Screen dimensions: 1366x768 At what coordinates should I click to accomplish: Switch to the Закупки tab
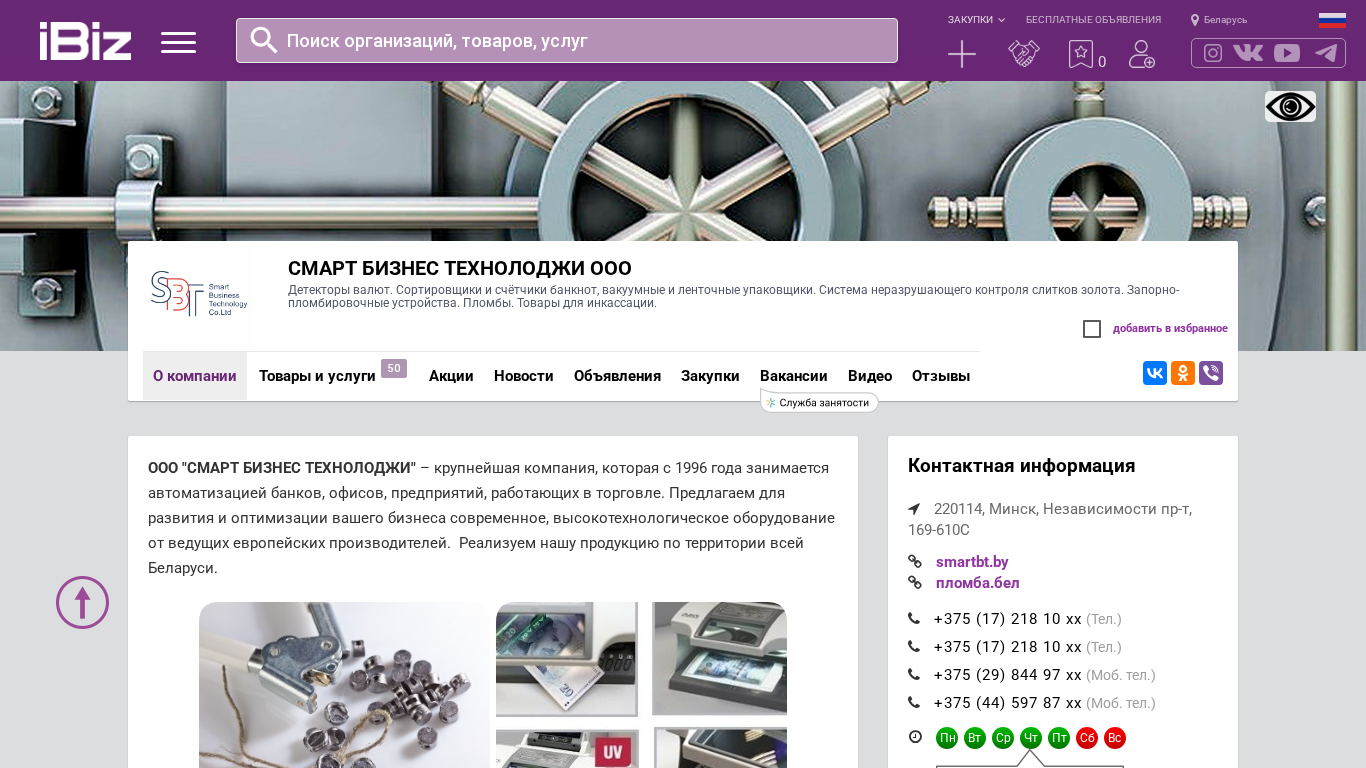[710, 376]
